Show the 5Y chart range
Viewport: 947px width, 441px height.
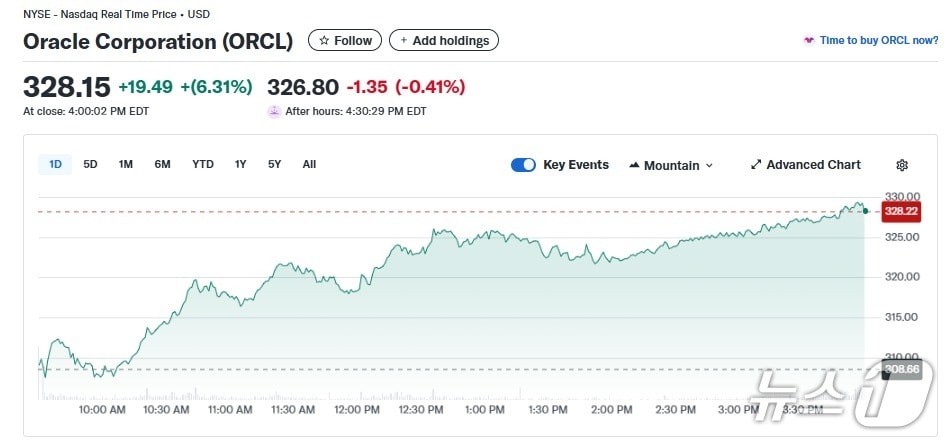(275, 164)
